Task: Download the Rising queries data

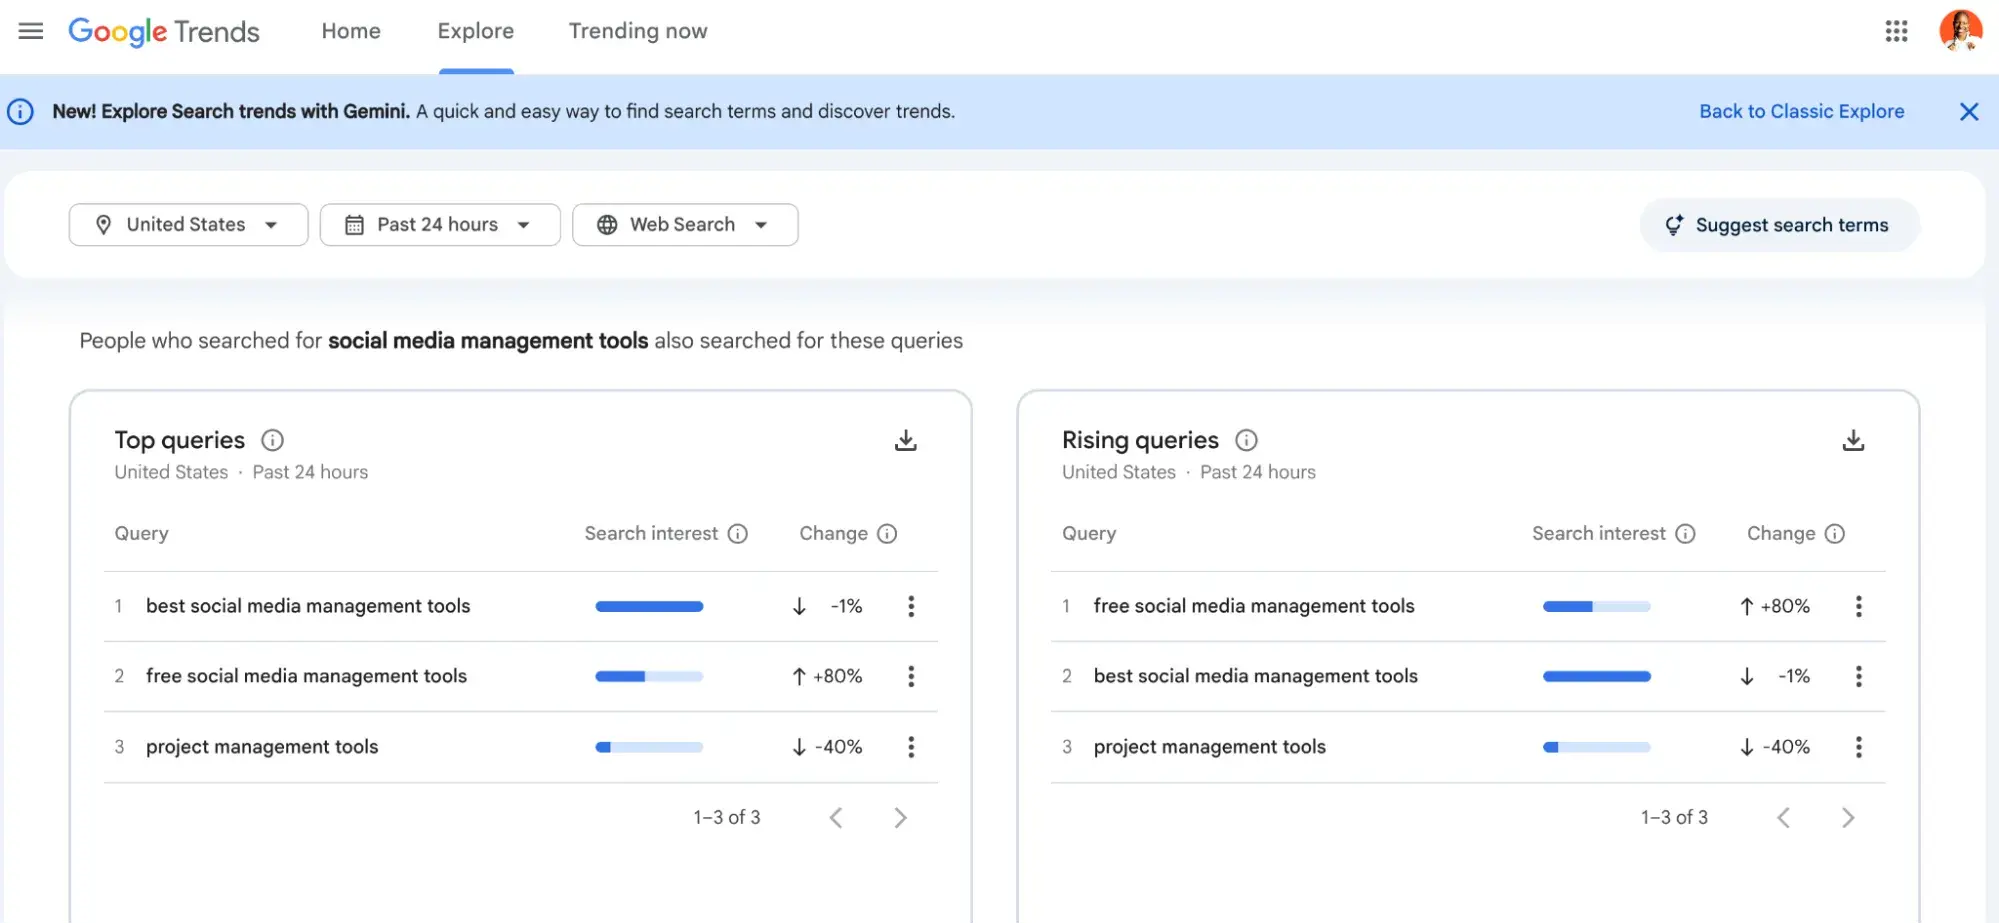Action: point(1854,439)
